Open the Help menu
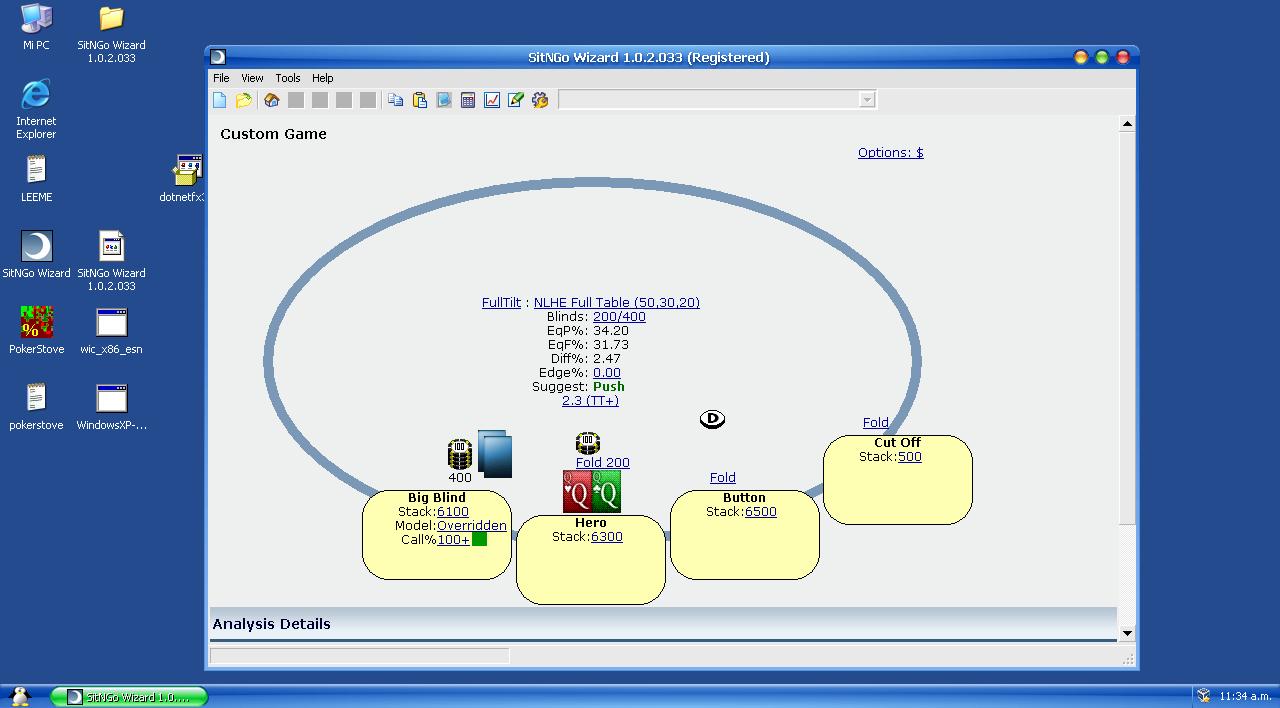 click(322, 78)
